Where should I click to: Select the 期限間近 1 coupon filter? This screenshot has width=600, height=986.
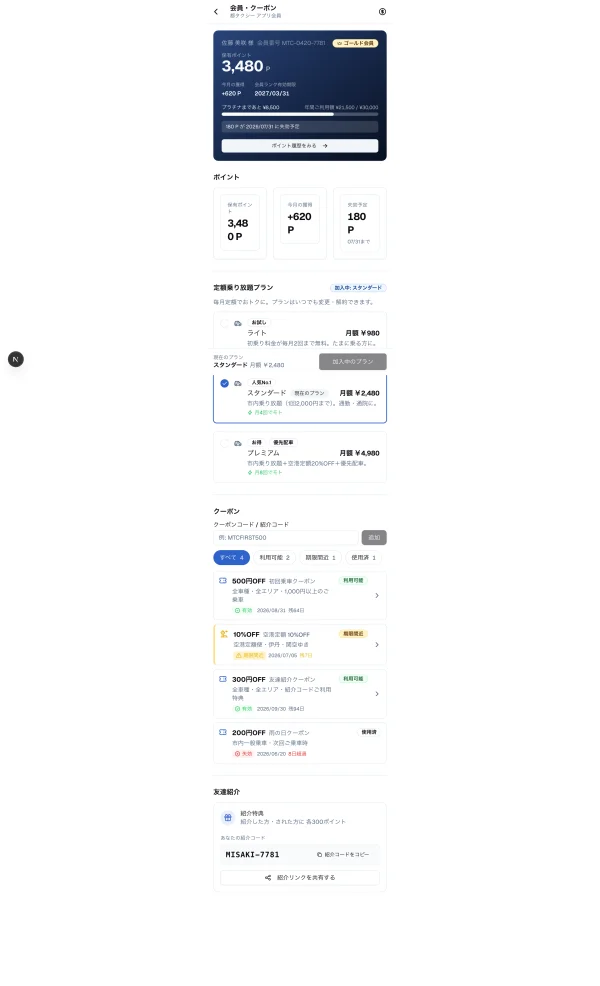point(320,557)
